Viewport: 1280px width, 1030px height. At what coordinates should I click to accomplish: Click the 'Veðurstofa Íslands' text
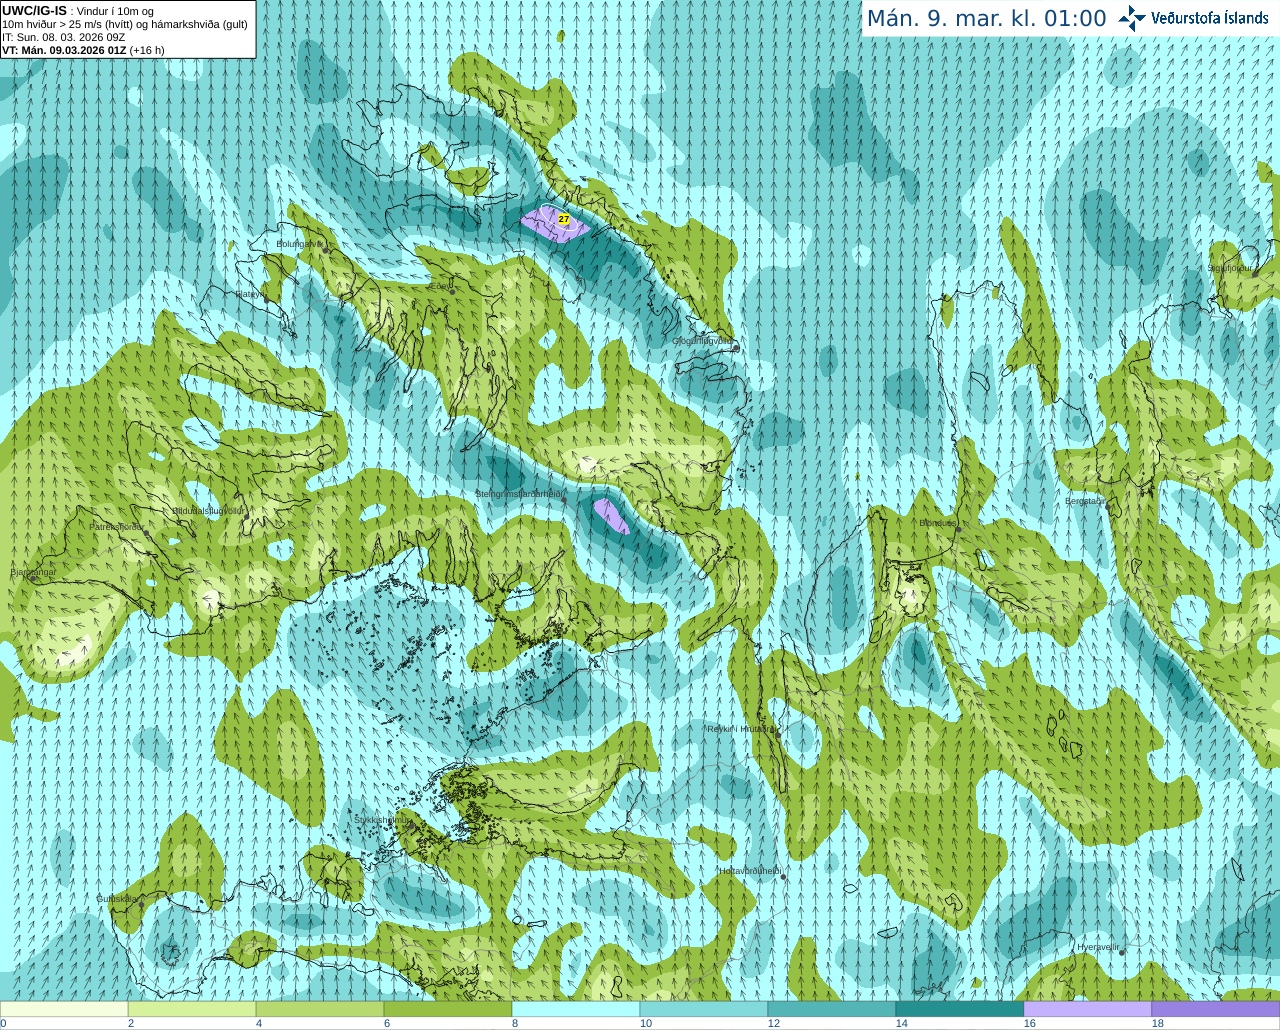1209,18
